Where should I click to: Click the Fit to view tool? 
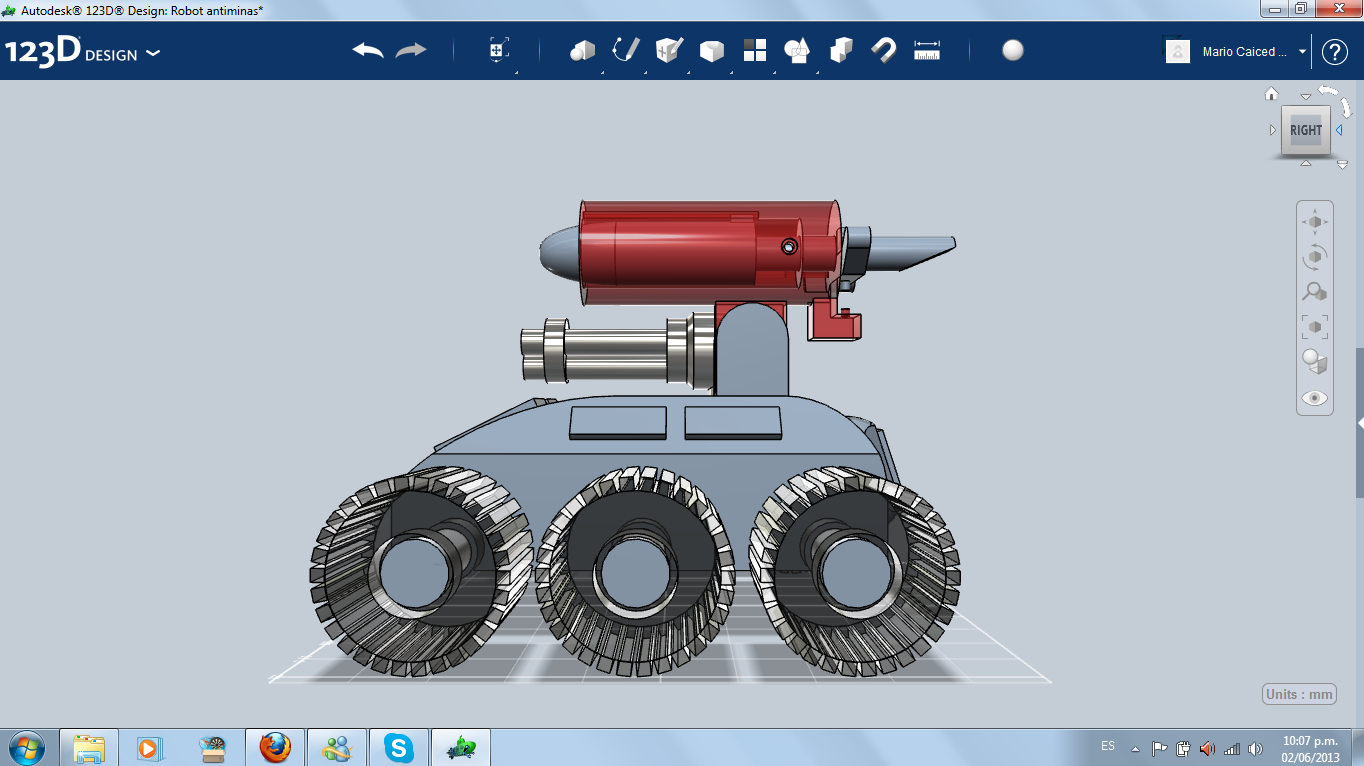(x=1315, y=326)
